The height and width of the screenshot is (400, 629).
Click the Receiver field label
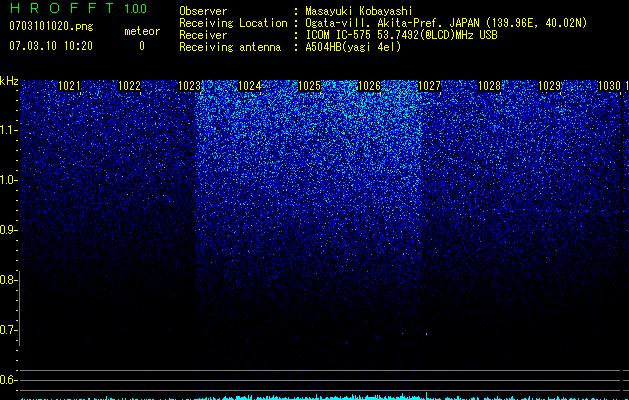(203, 35)
